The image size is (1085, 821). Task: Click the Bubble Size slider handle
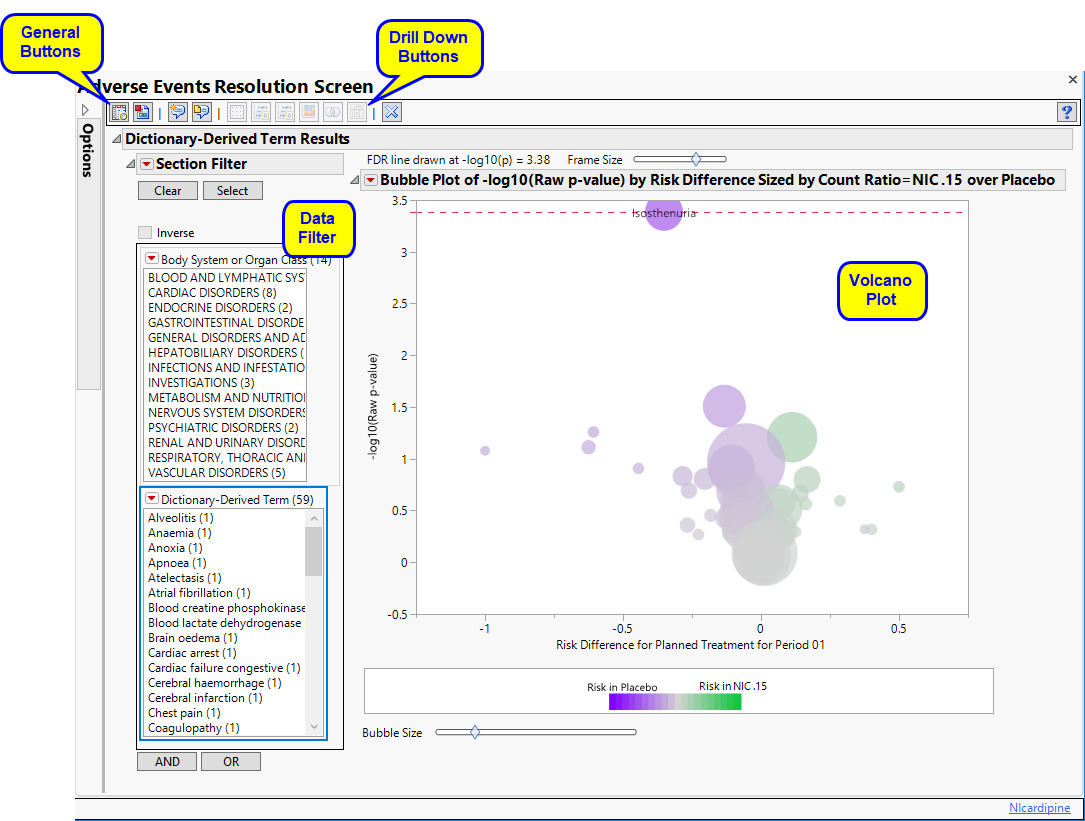point(475,732)
